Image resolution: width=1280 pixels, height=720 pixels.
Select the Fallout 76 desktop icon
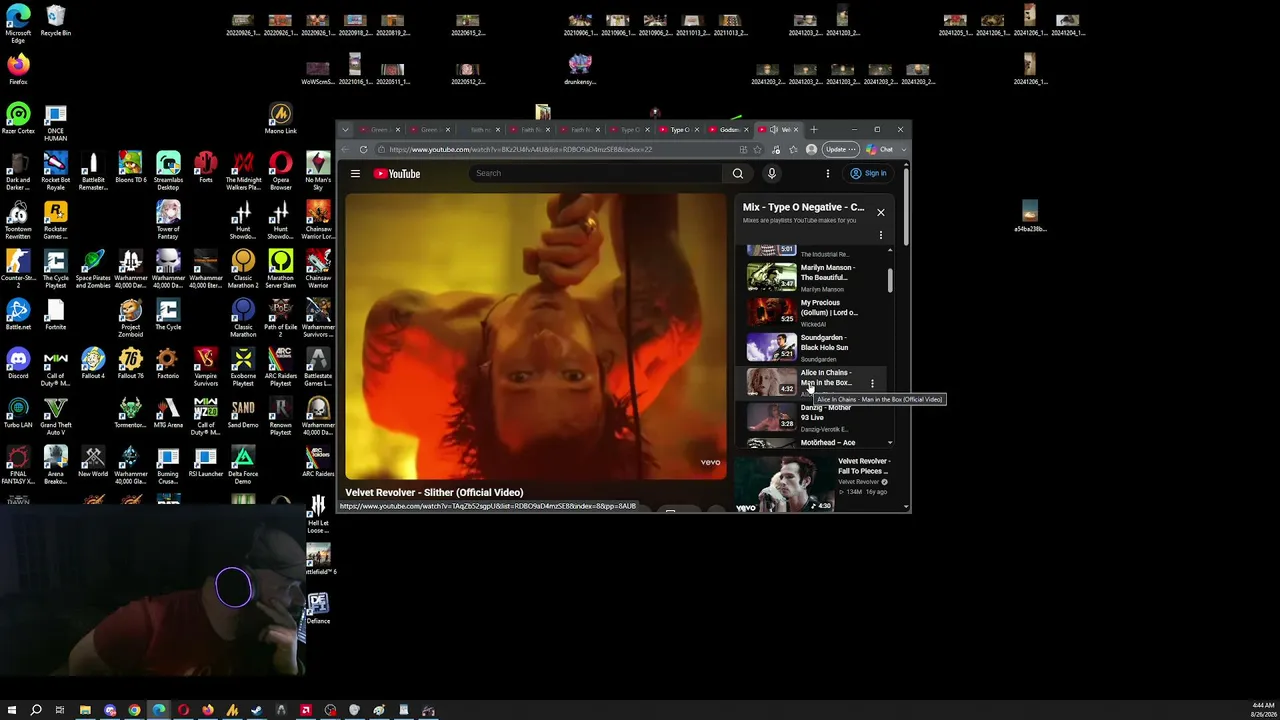[x=130, y=362]
